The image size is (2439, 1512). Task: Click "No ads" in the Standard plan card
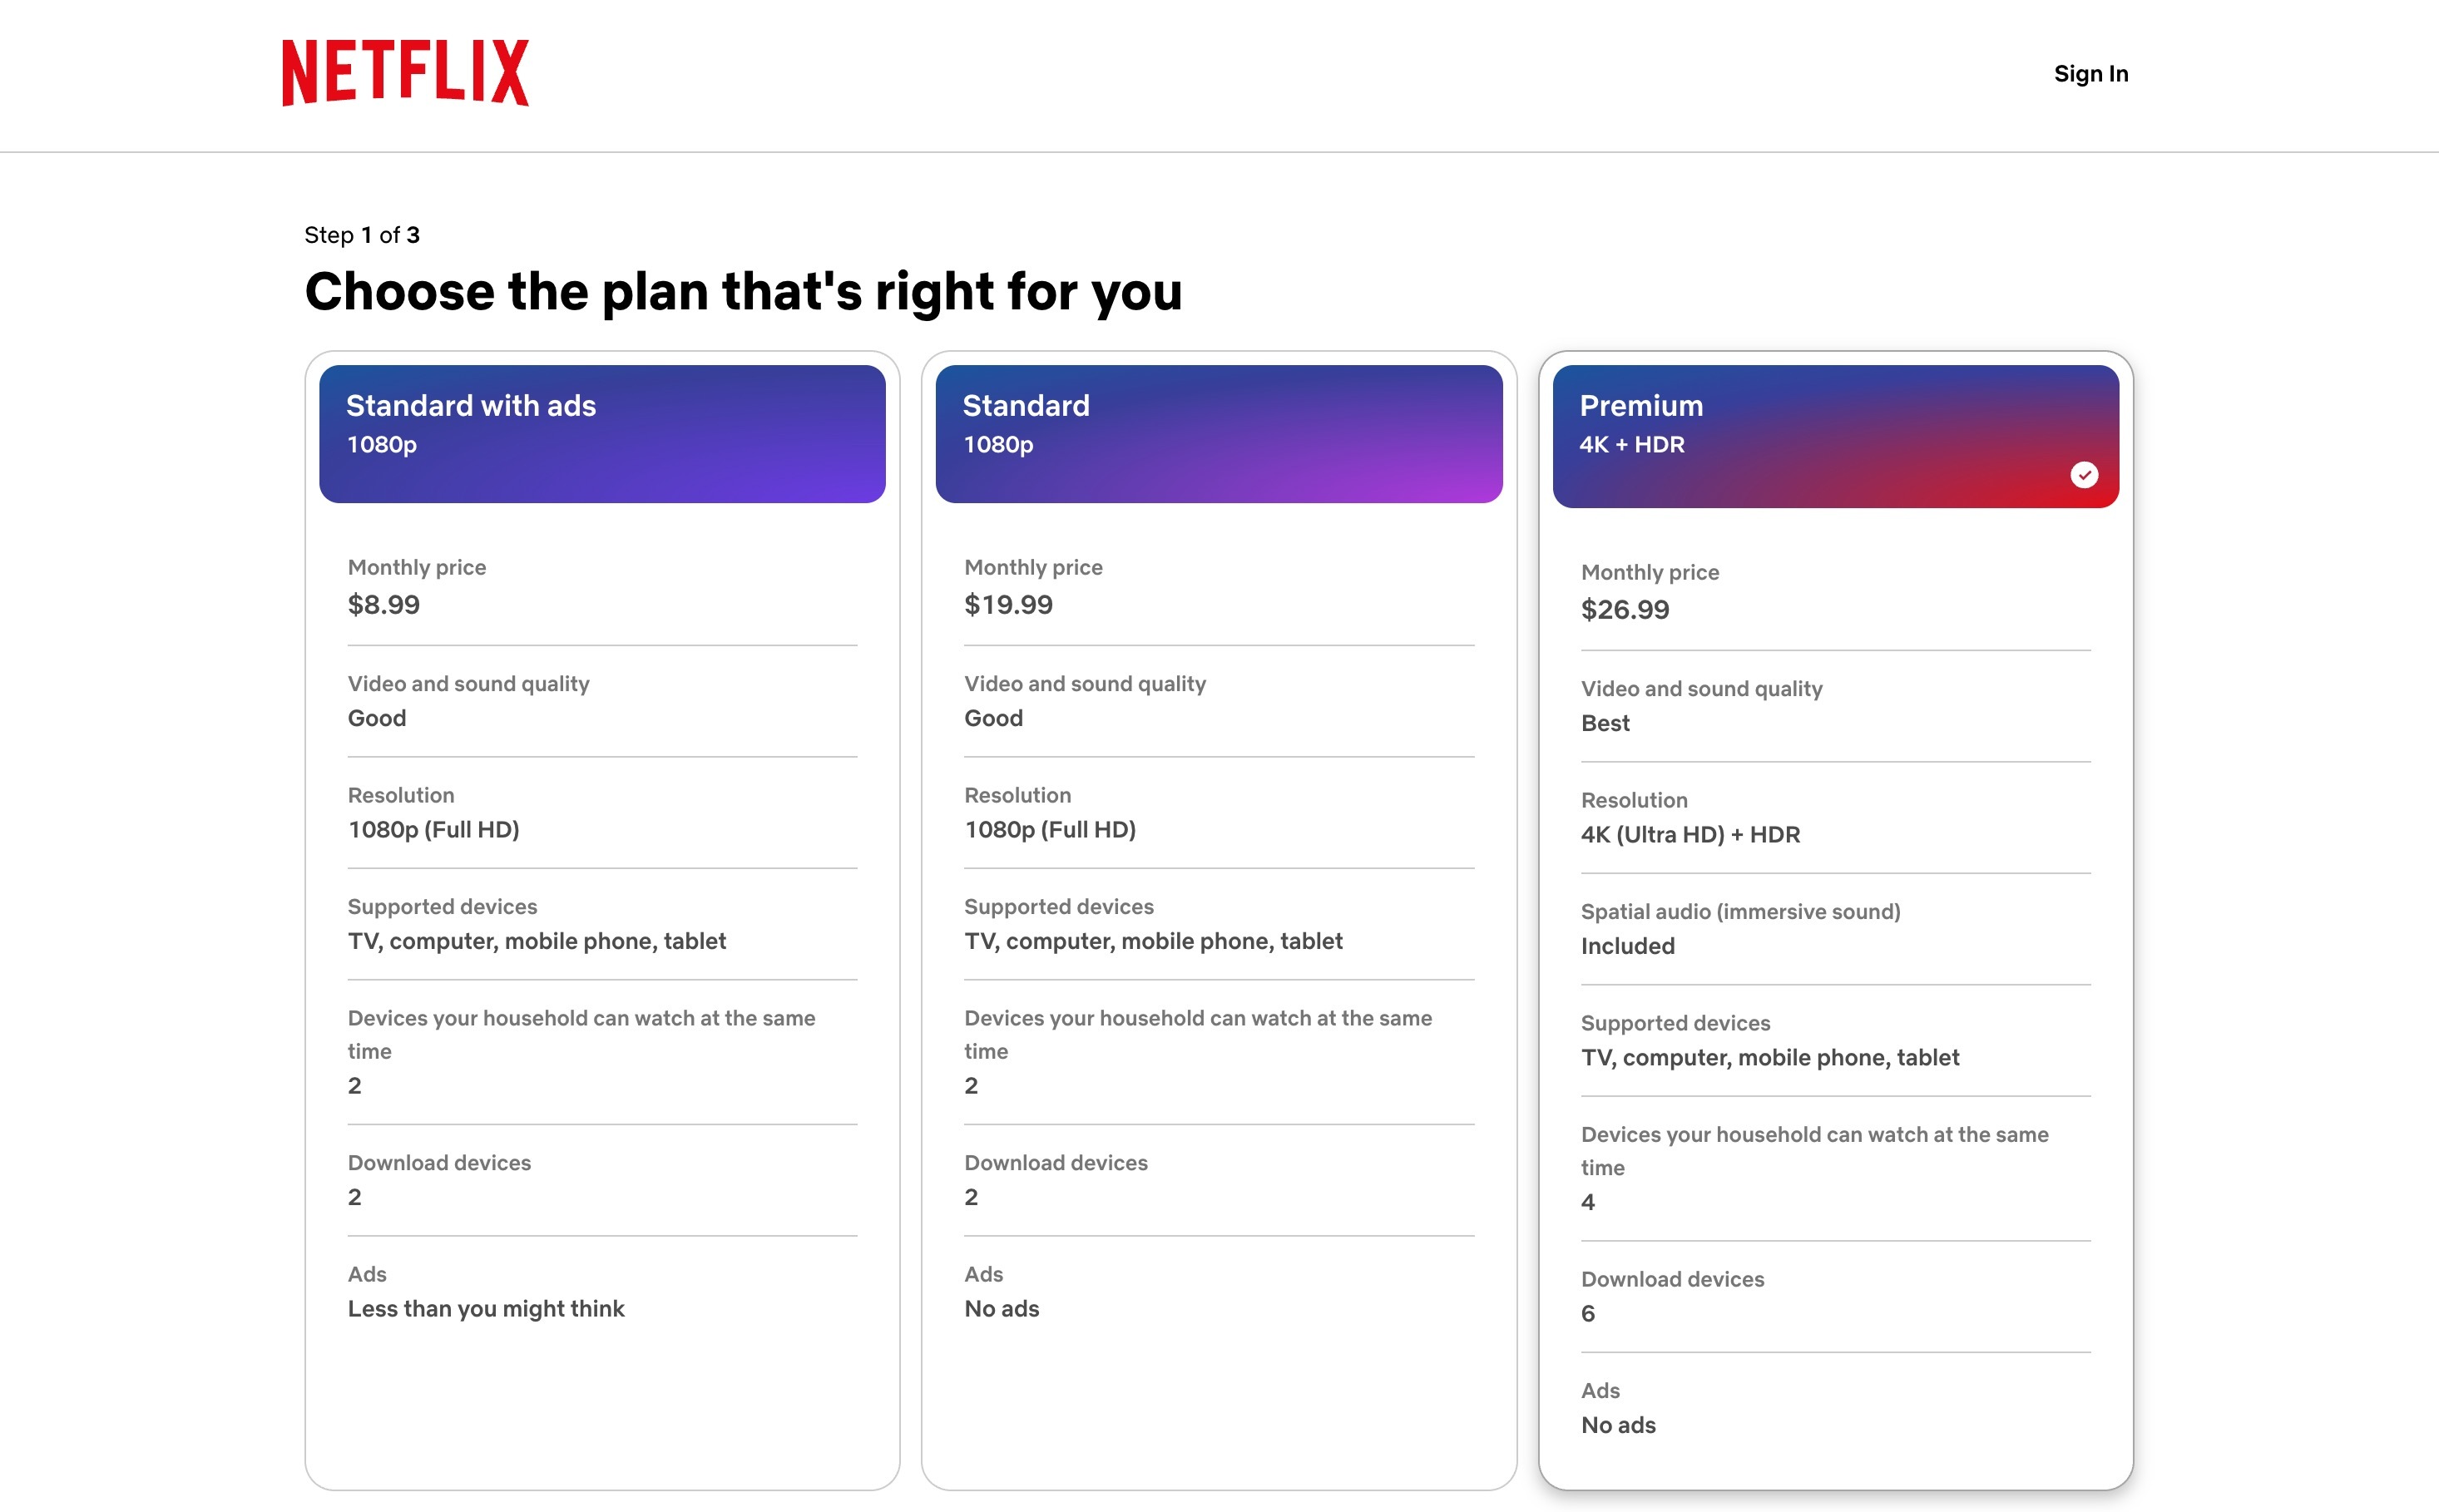[1001, 1309]
